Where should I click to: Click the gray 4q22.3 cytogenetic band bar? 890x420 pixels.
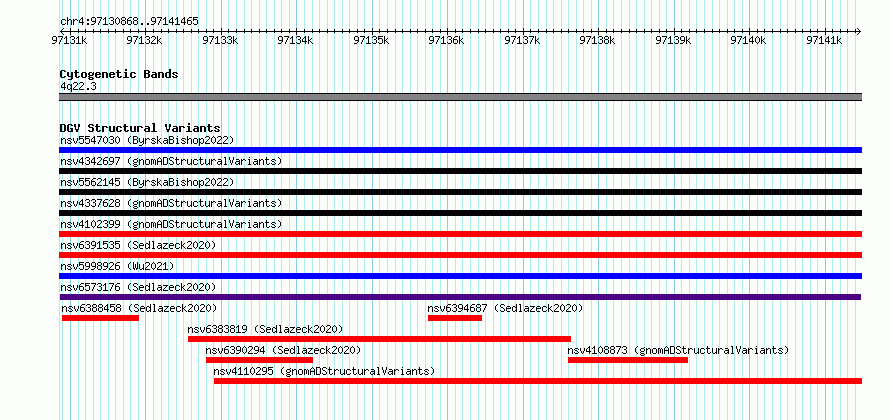point(460,97)
